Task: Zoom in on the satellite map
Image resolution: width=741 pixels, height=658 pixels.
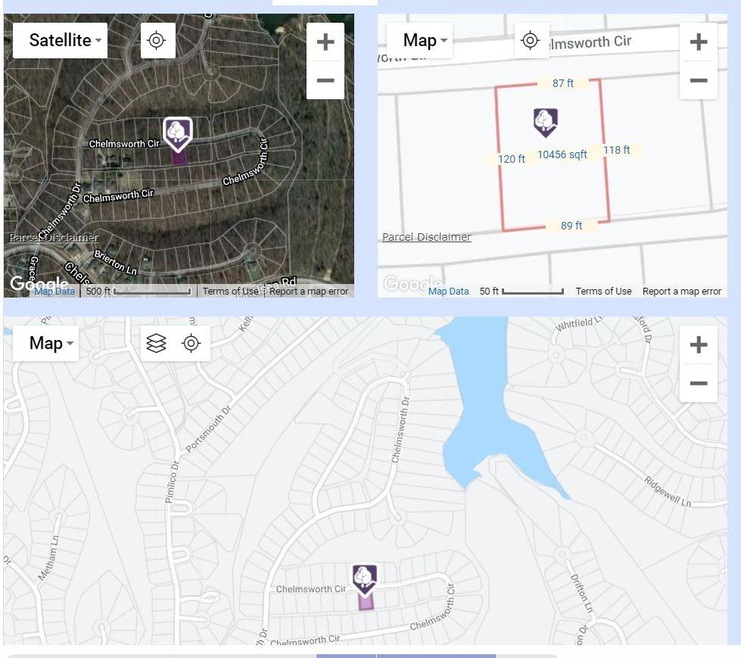Action: pyautogui.click(x=325, y=42)
